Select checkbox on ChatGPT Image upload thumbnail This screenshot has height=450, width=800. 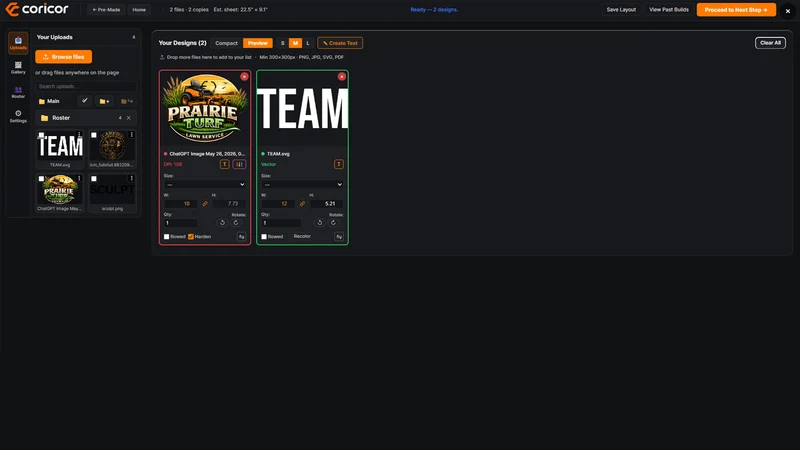point(41,179)
